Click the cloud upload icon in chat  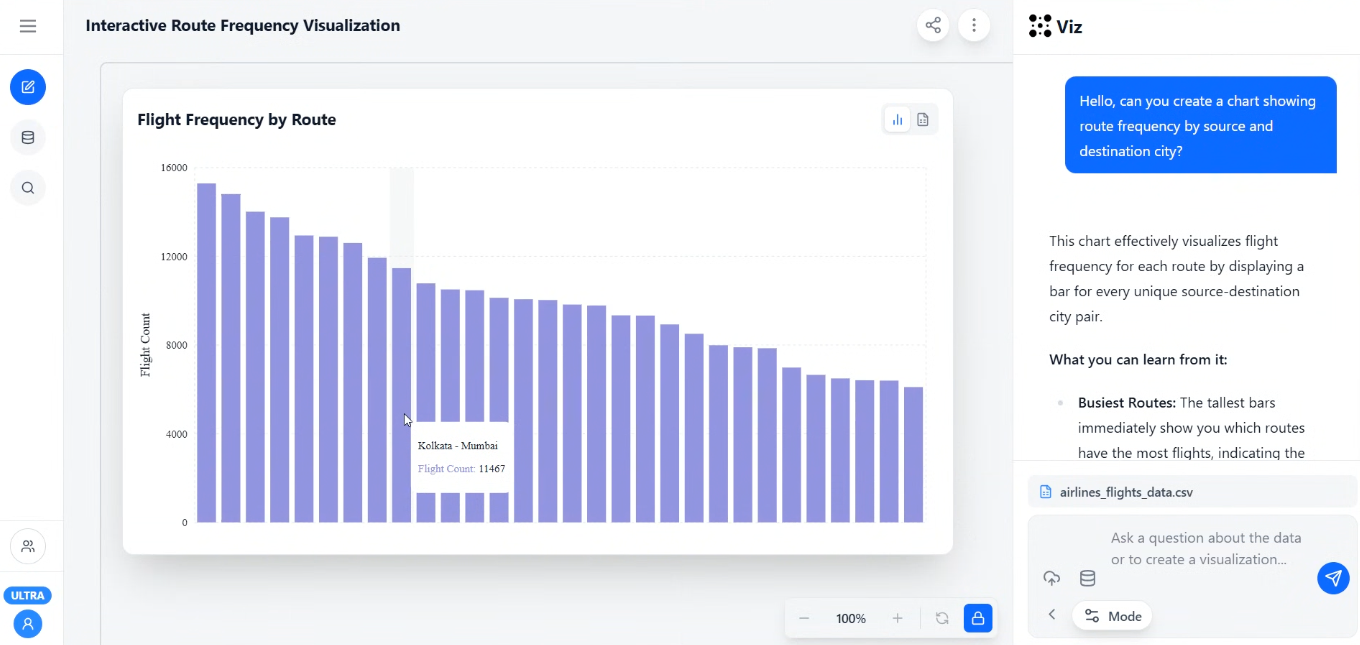pos(1051,579)
